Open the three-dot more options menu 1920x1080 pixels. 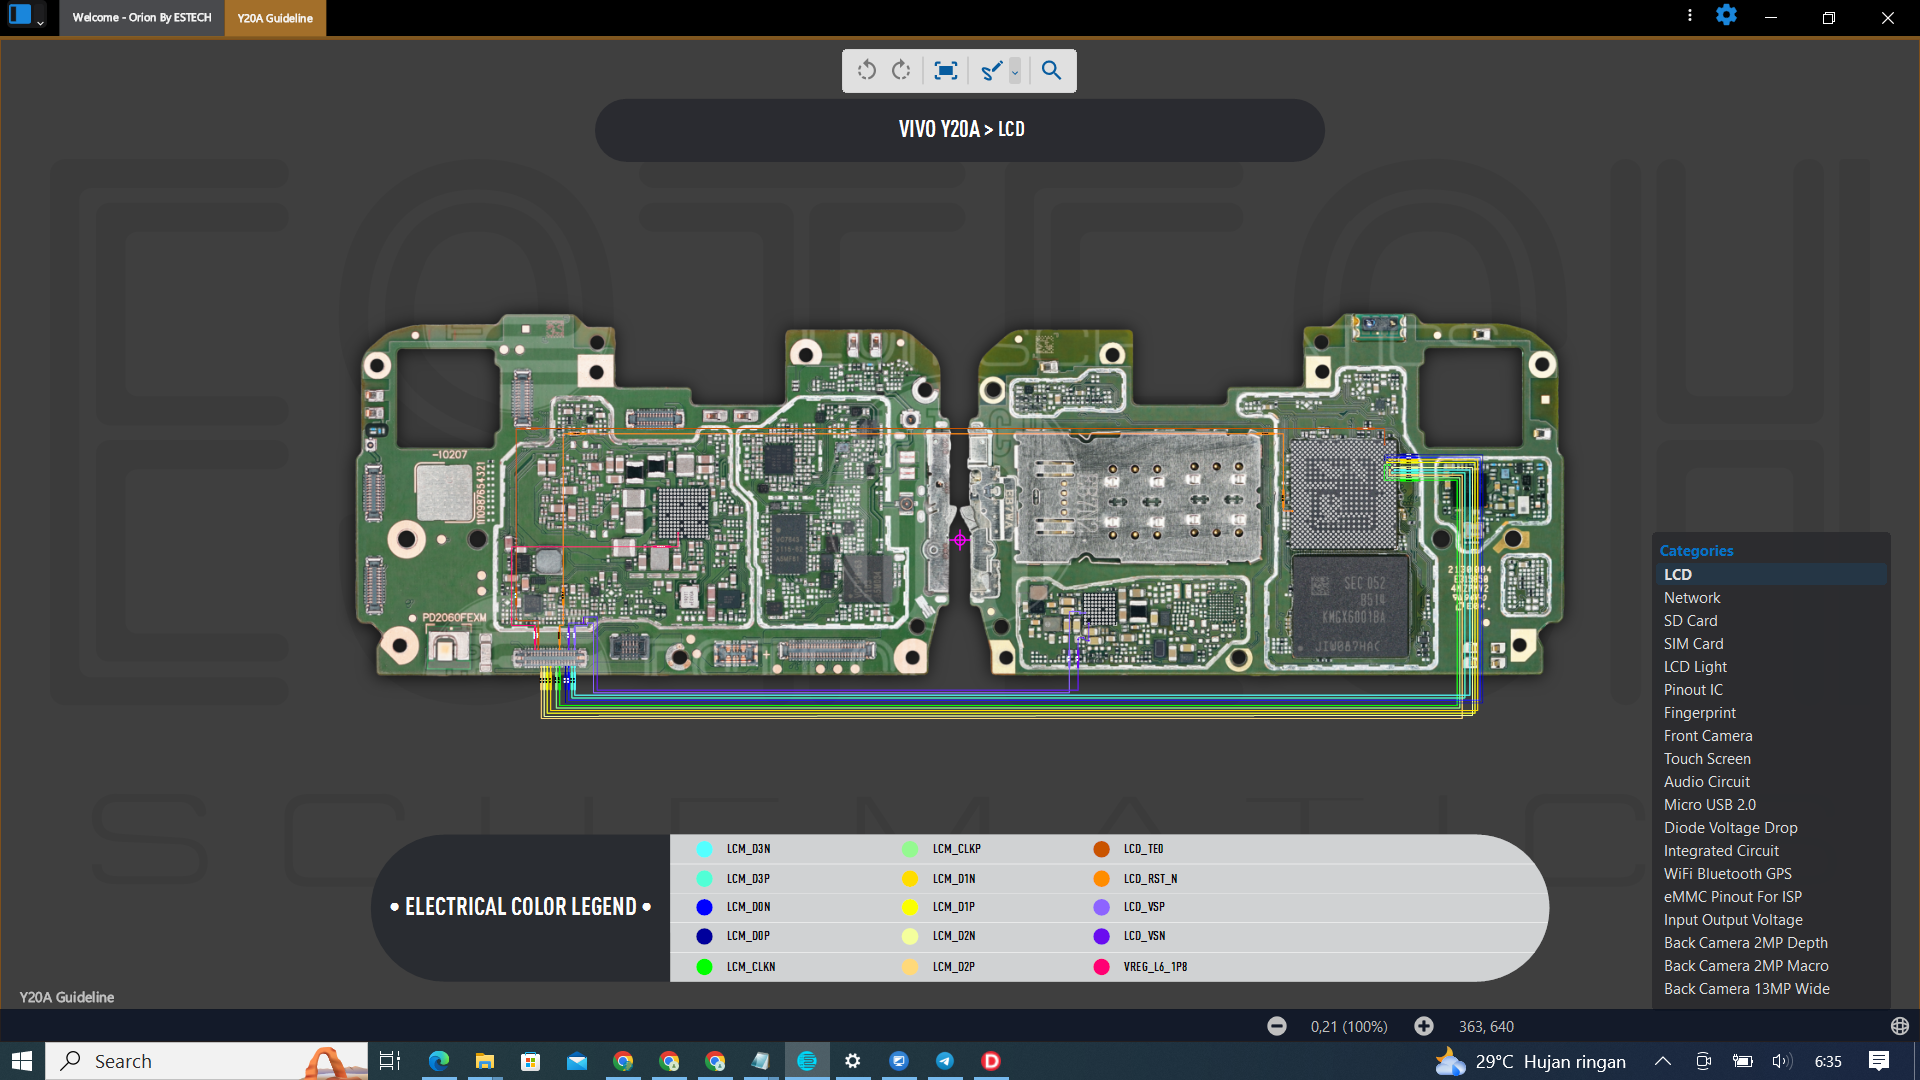tap(1689, 16)
